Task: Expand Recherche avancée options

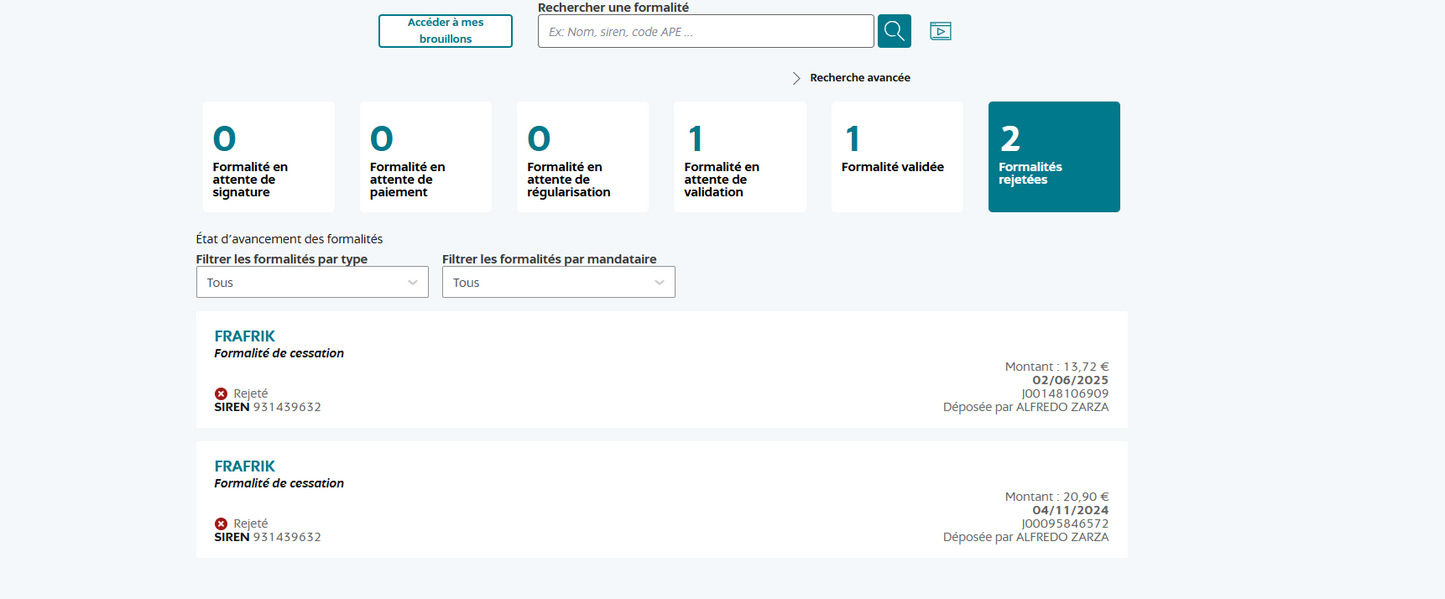Action: pos(859,78)
